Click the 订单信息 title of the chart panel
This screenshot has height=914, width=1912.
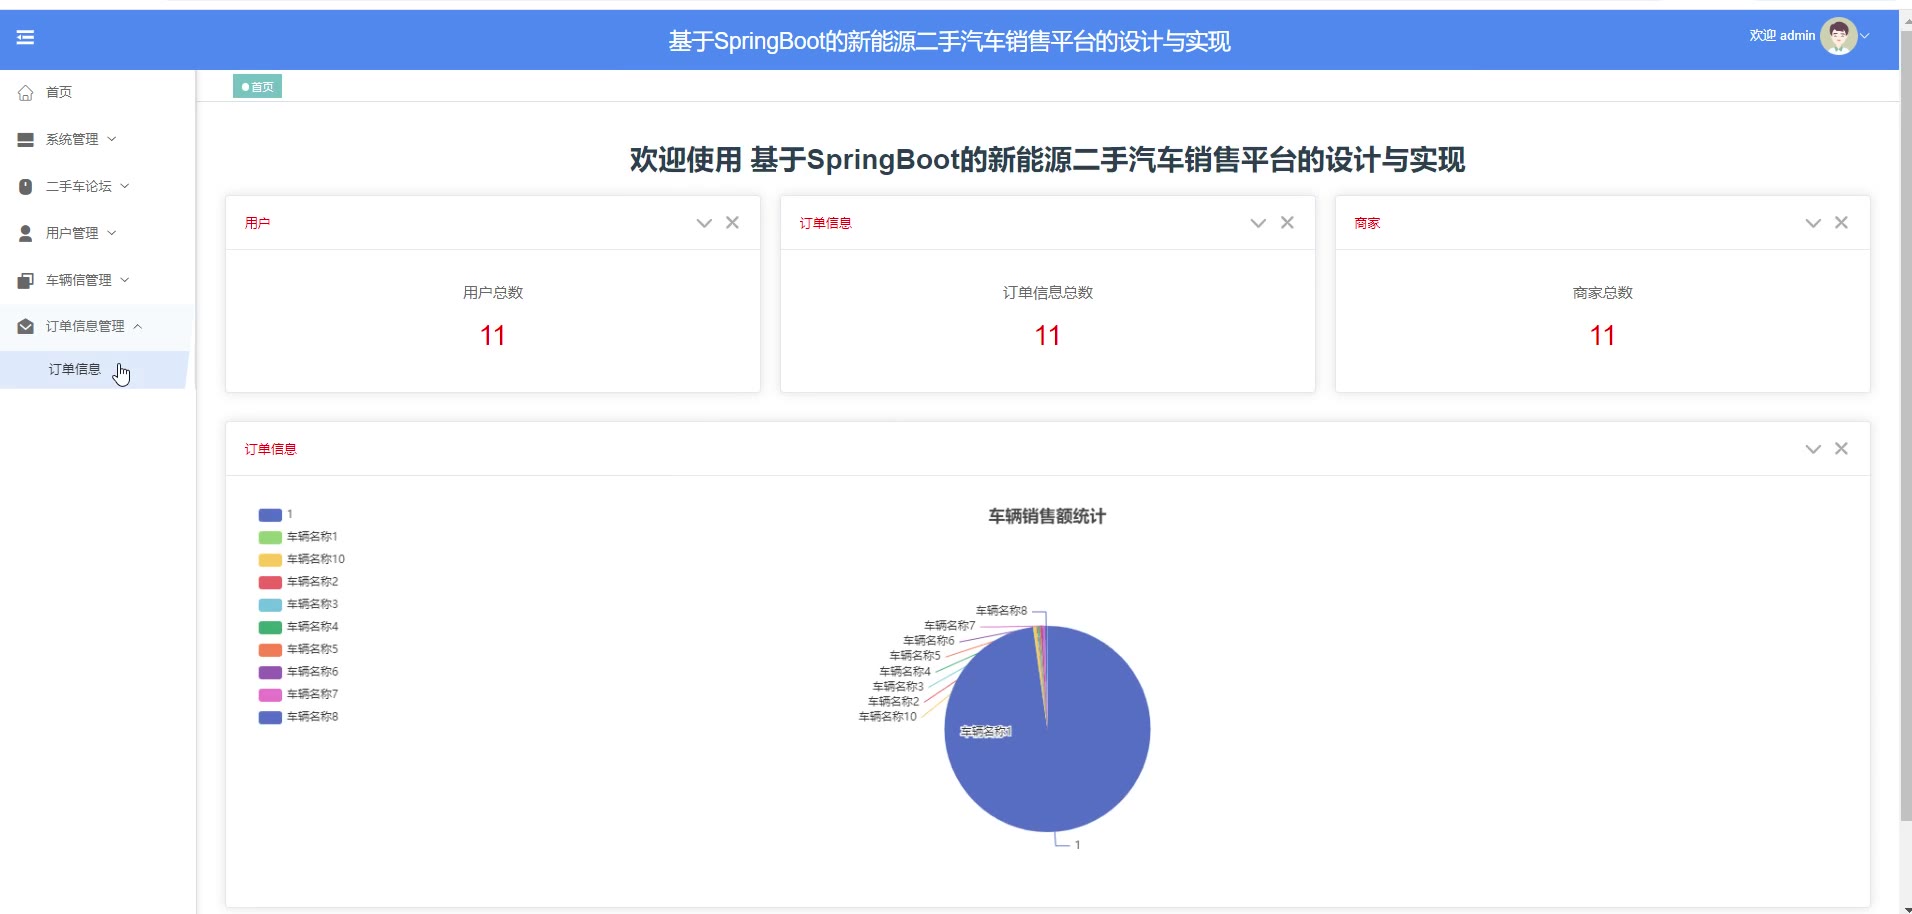[270, 449]
